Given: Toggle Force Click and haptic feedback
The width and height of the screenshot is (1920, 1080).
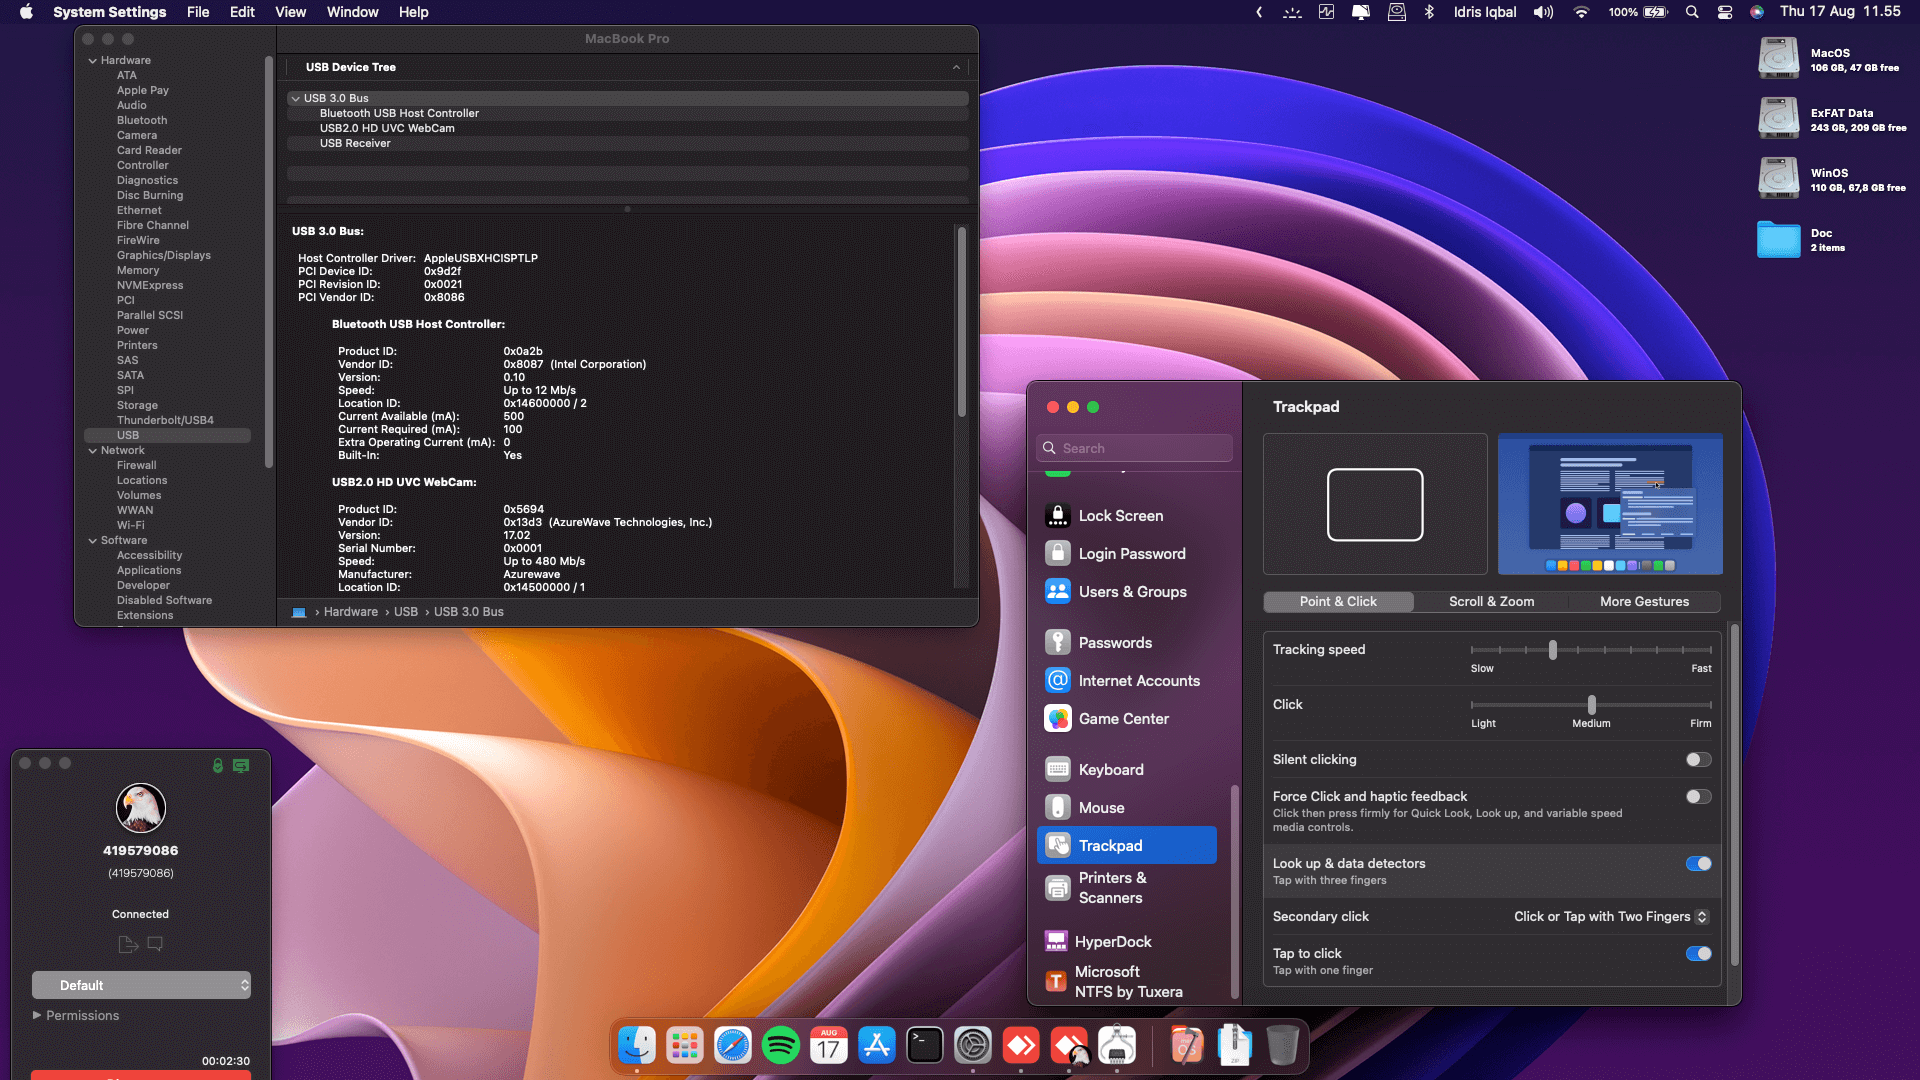Looking at the screenshot, I should click(x=1698, y=797).
